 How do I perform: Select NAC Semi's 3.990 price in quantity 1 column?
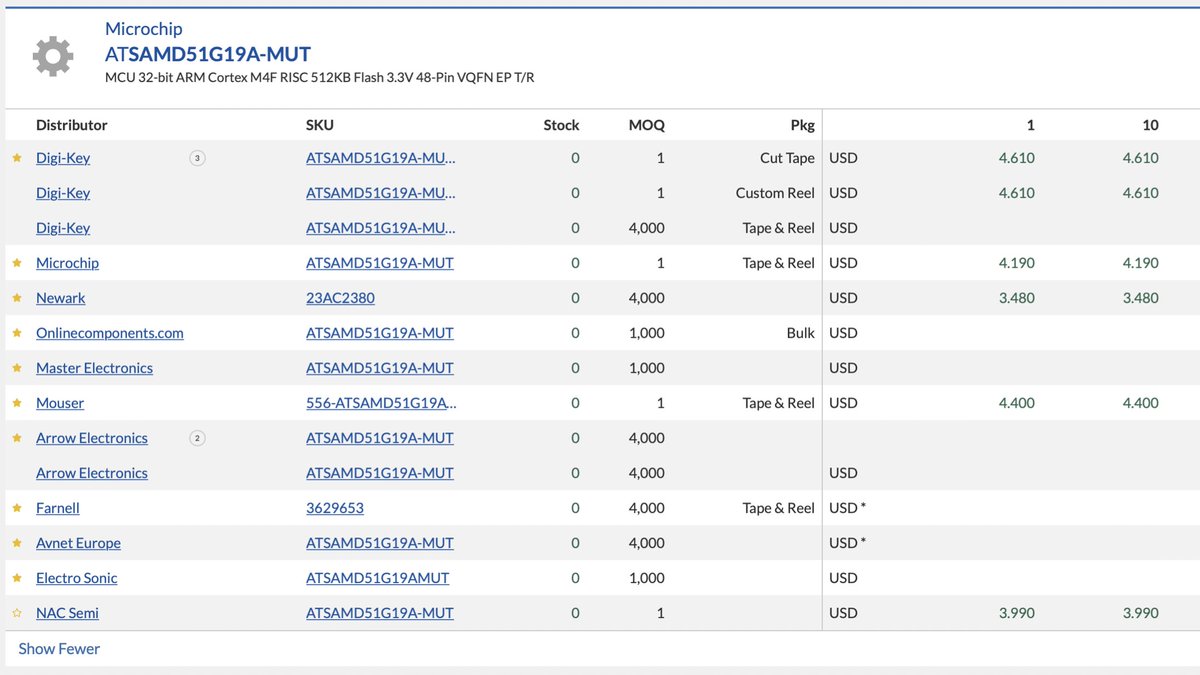click(x=1017, y=613)
